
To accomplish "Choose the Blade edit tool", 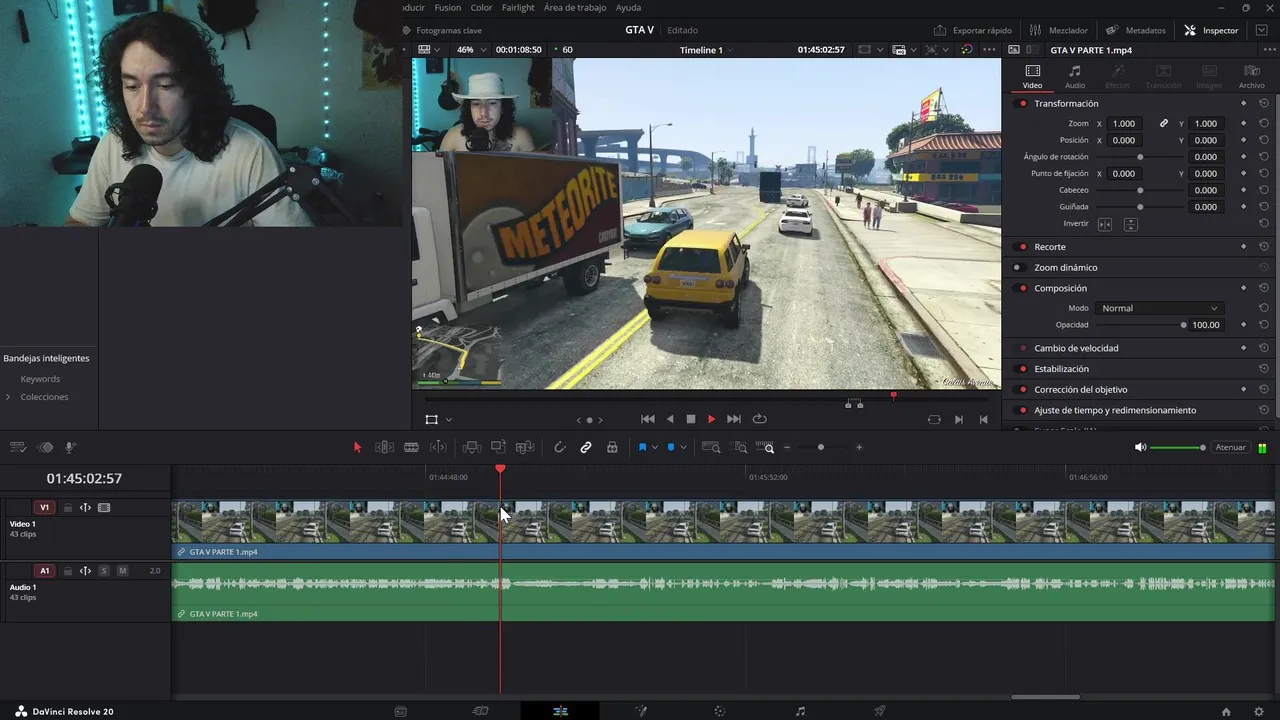I will coord(411,447).
